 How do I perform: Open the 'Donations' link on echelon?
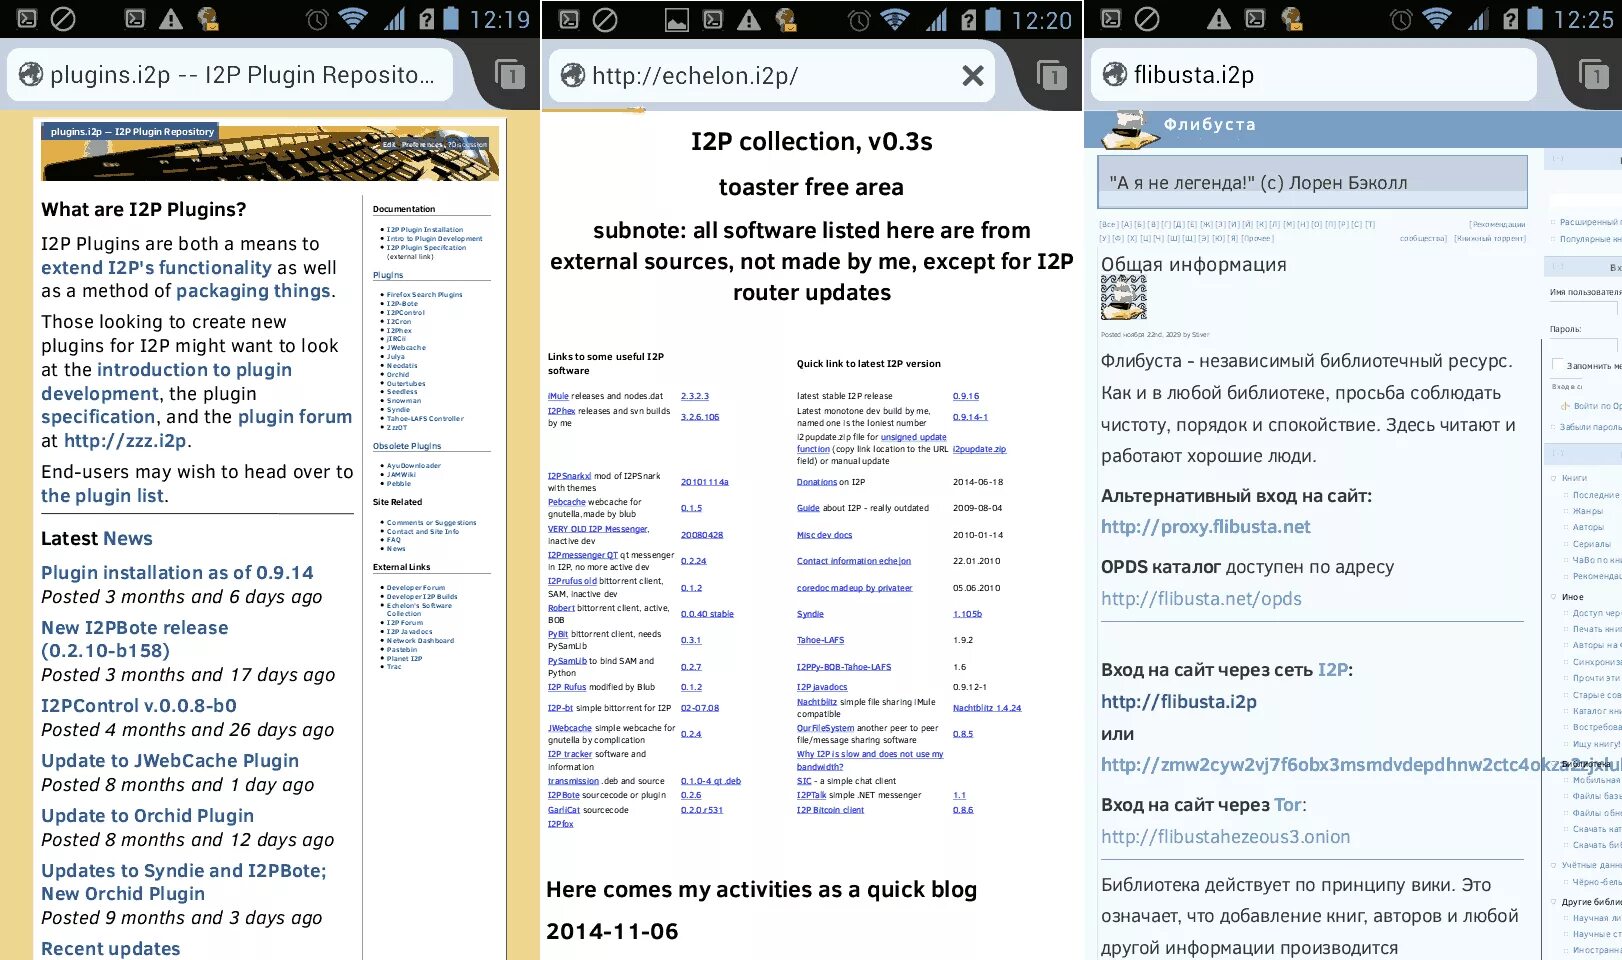[x=817, y=482]
